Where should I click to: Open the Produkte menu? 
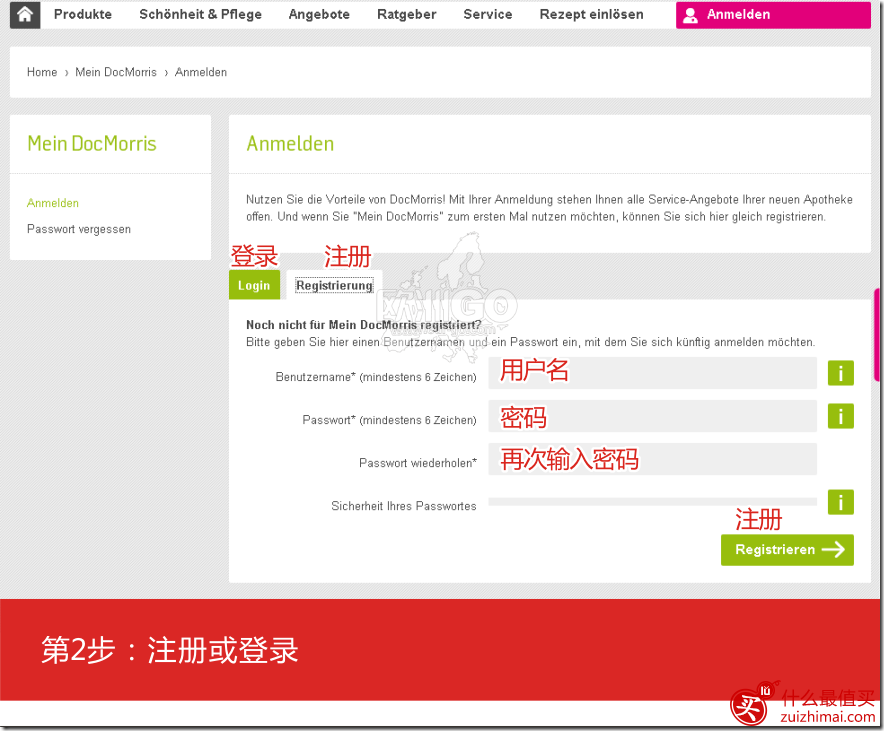click(83, 14)
